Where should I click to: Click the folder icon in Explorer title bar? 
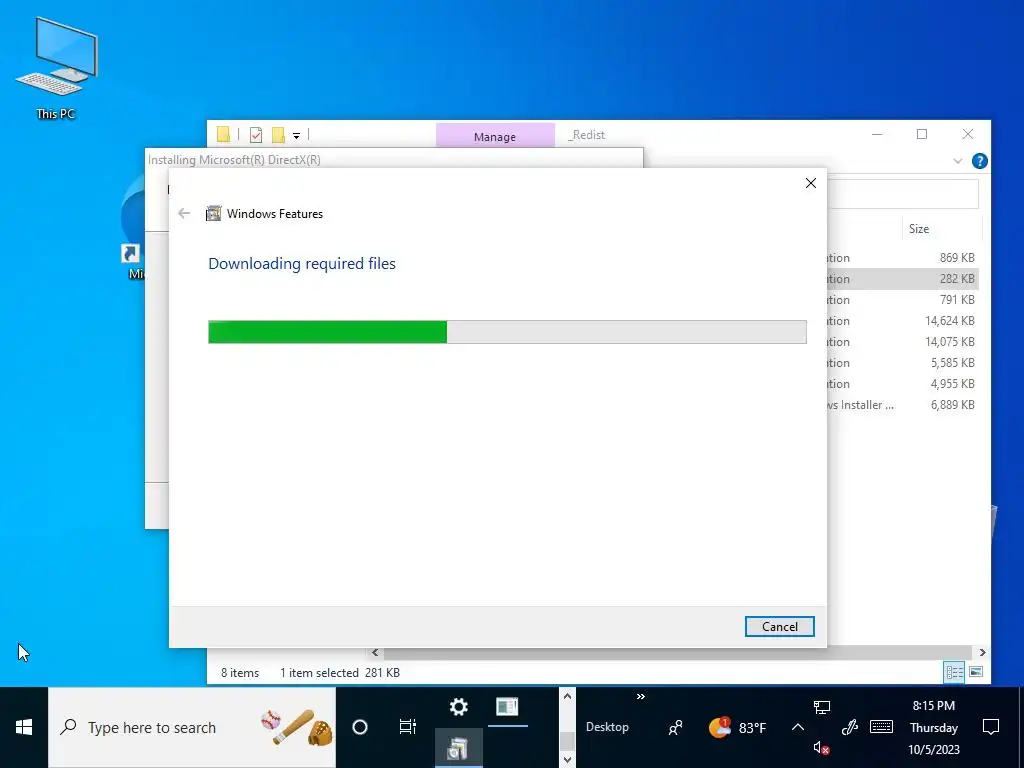point(223,135)
